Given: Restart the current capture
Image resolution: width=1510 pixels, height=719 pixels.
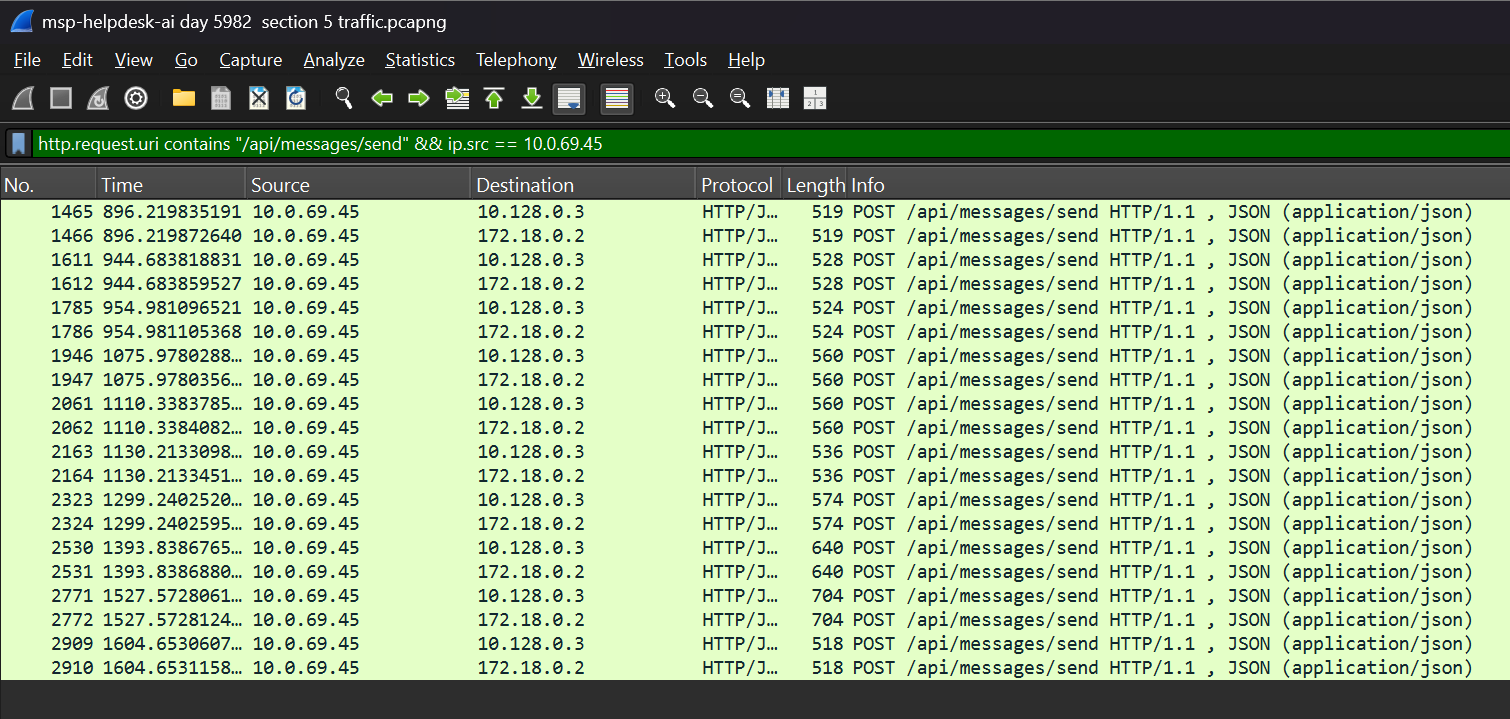Looking at the screenshot, I should click(98, 98).
